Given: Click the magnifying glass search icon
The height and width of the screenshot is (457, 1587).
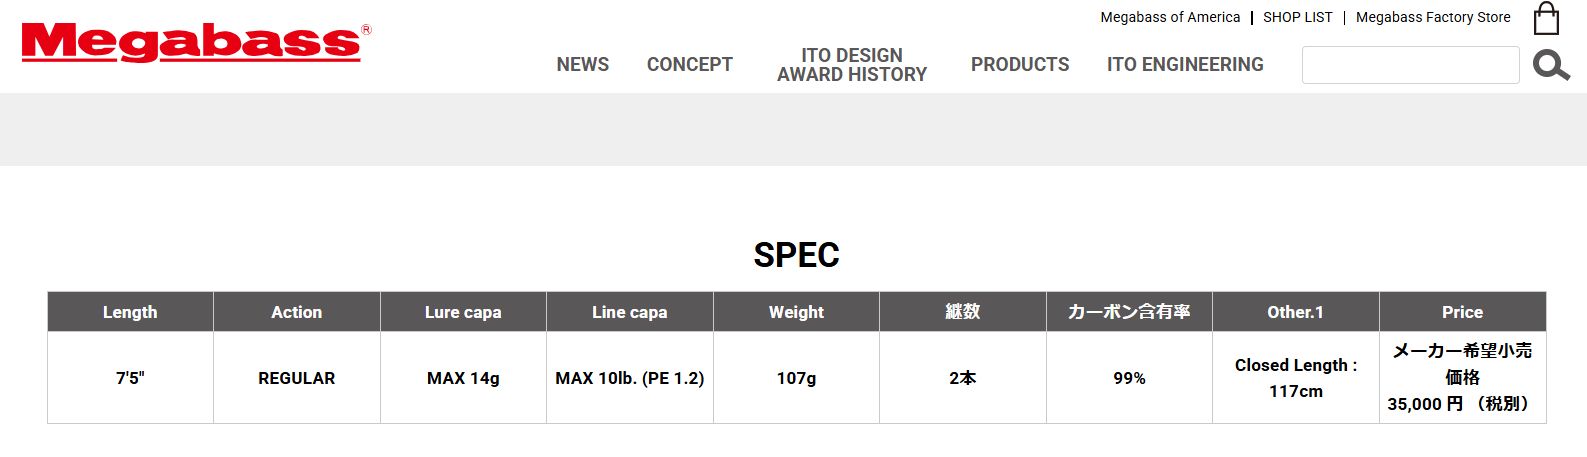Looking at the screenshot, I should coord(1551,65).
